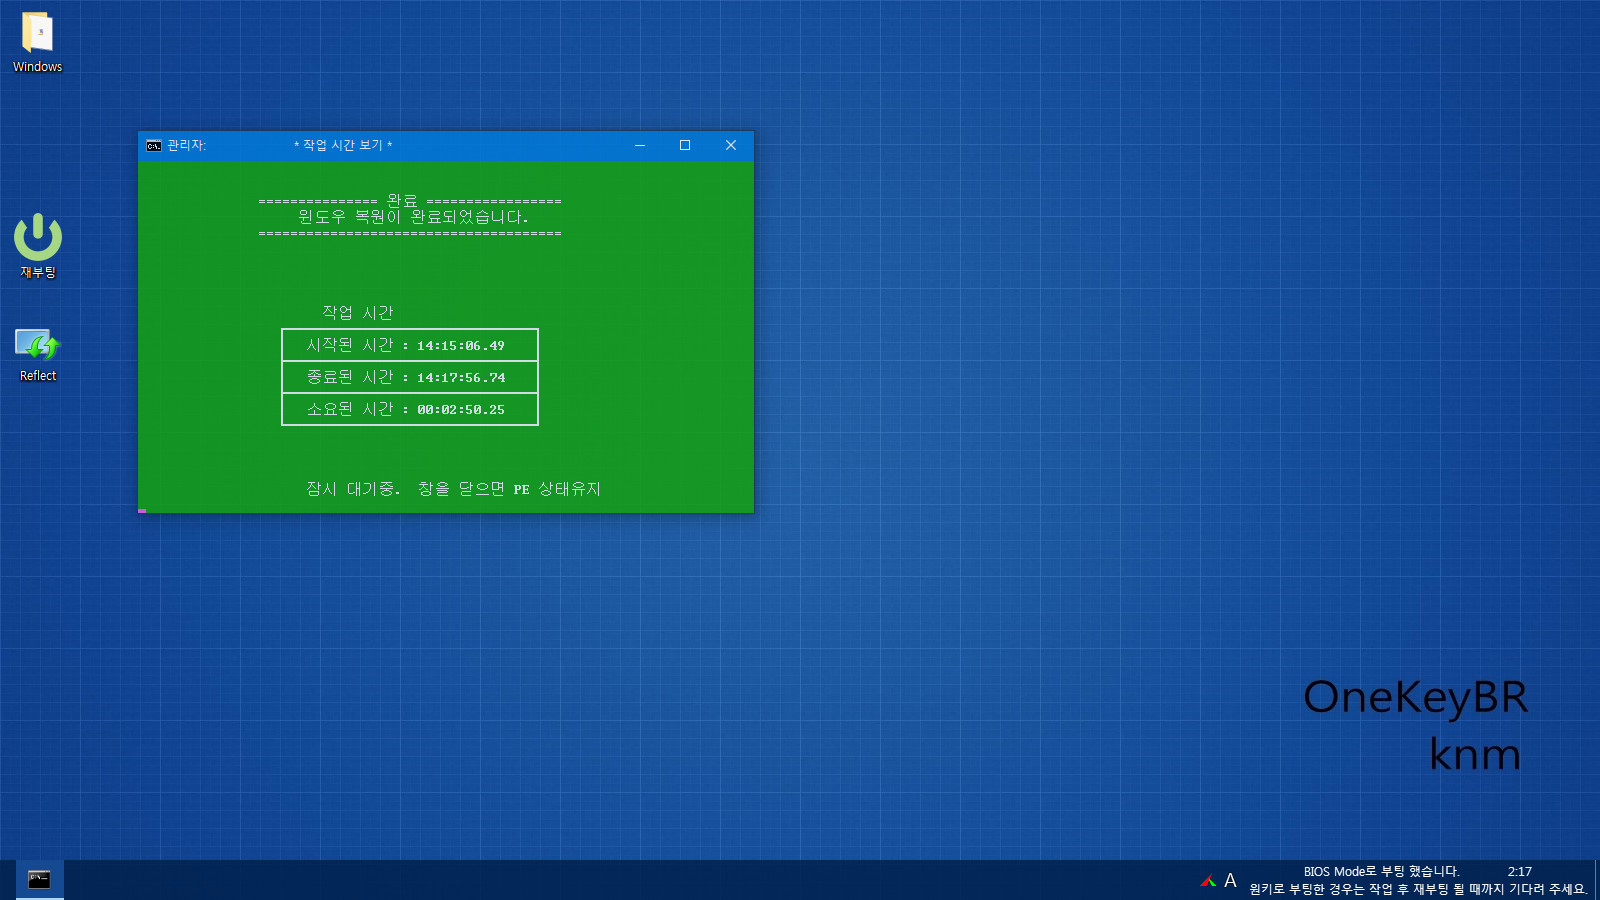The height and width of the screenshot is (900, 1600).
Task: Click the 원키로 부팅한 경우는 taskbar notice
Action: click(1418, 889)
